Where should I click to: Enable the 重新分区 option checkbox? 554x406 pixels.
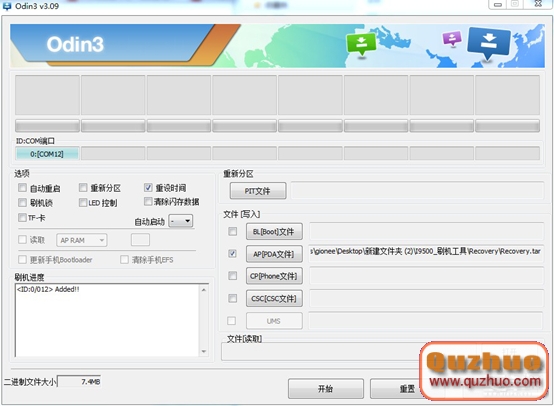click(x=83, y=187)
